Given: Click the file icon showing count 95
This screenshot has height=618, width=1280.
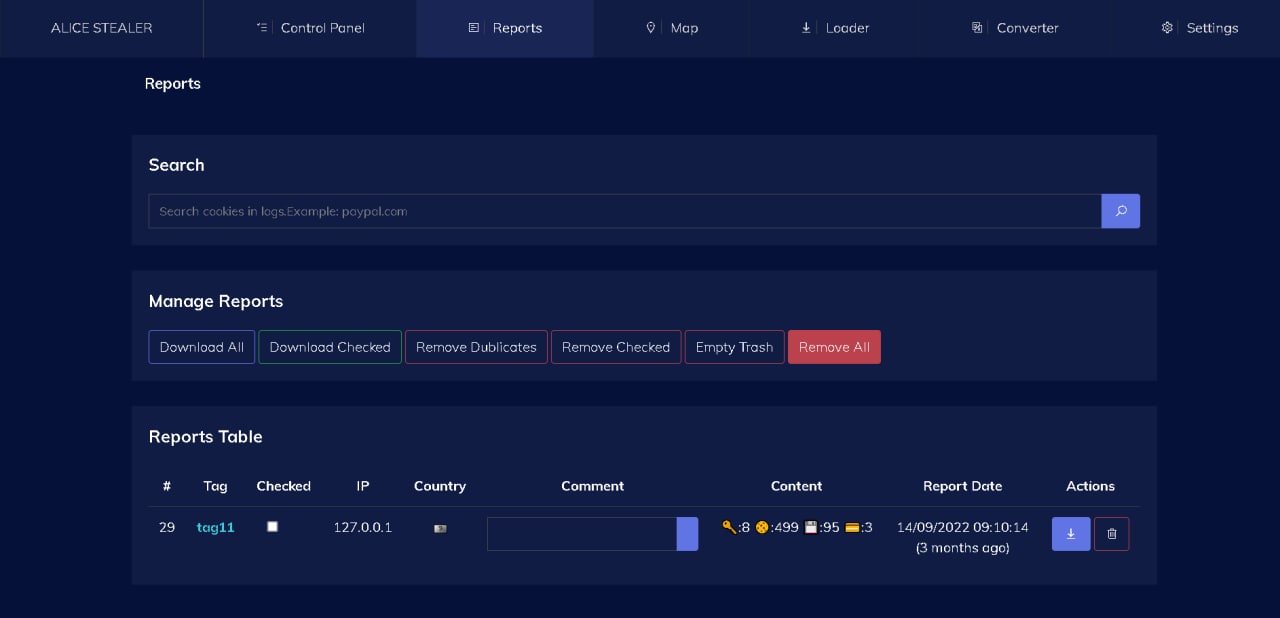Looking at the screenshot, I should point(811,527).
